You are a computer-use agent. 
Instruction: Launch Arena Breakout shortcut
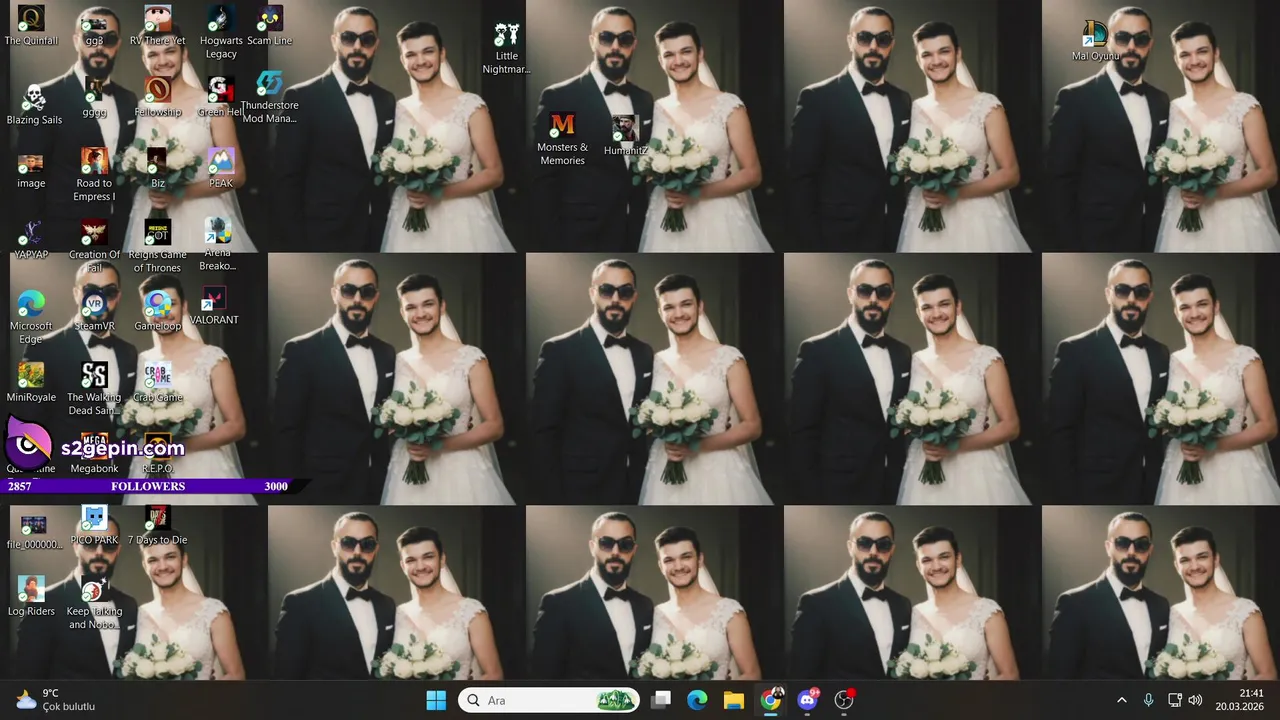click(x=217, y=245)
